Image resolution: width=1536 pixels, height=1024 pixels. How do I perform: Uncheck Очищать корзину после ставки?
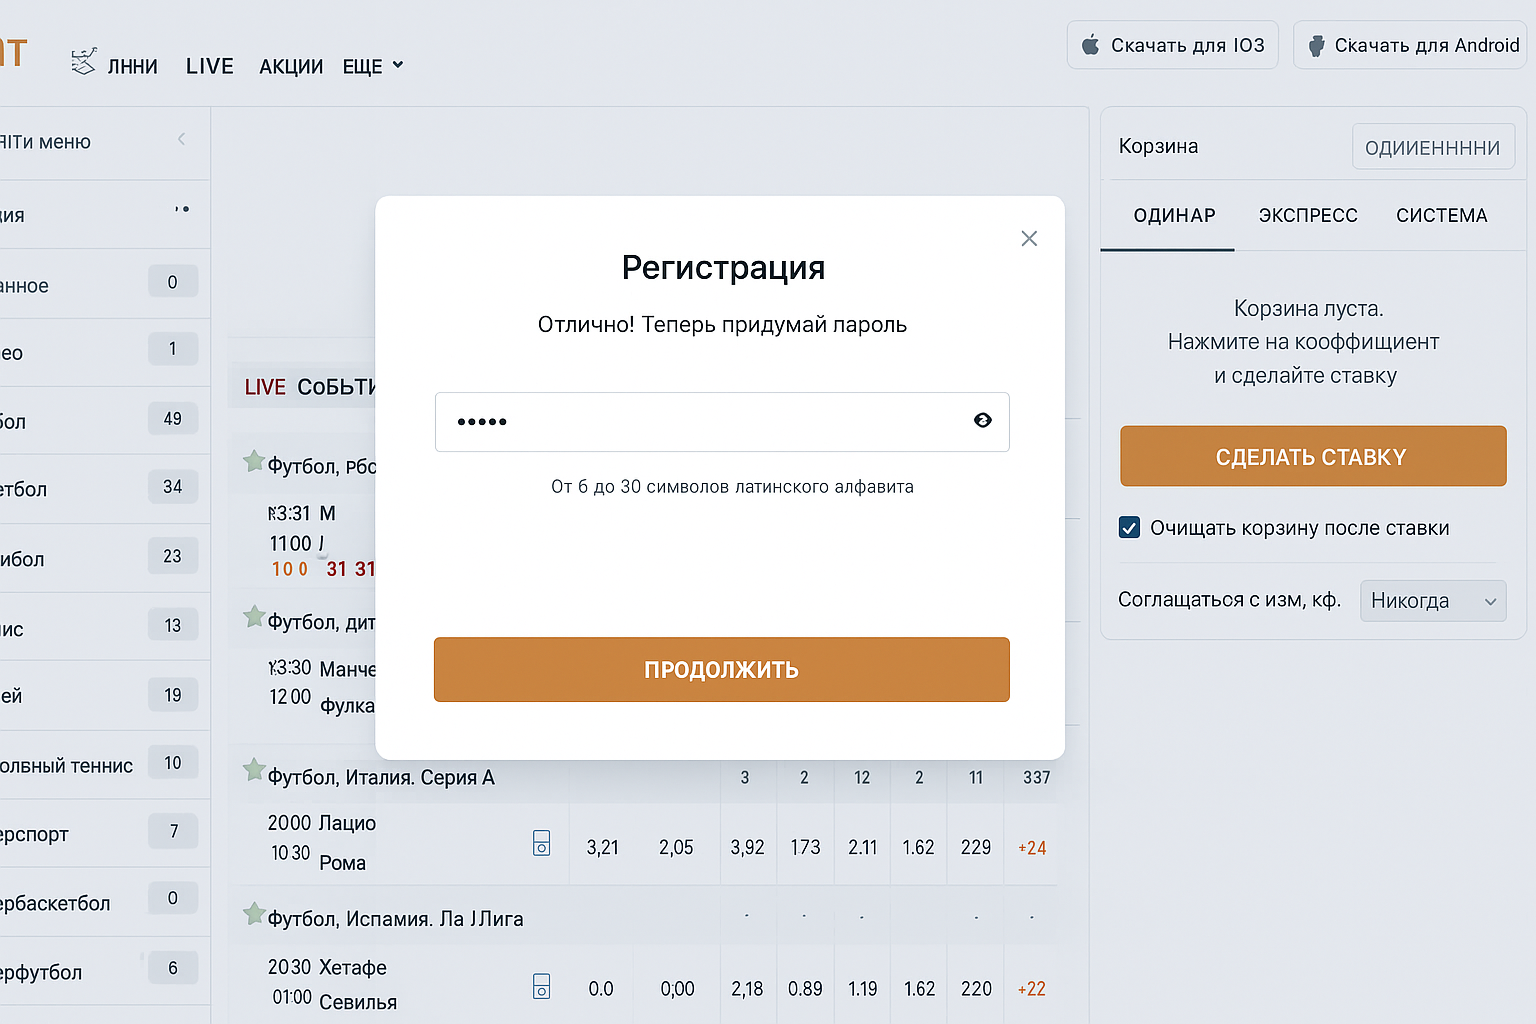click(x=1129, y=527)
